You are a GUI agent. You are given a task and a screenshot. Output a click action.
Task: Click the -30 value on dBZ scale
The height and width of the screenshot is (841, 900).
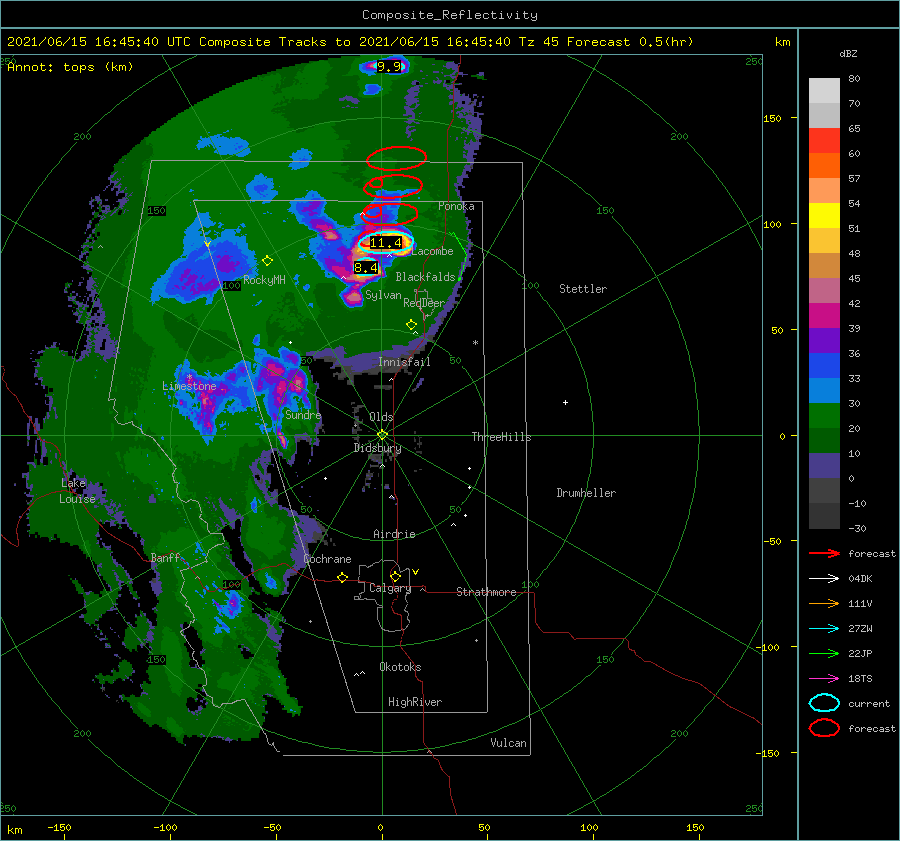point(857,529)
